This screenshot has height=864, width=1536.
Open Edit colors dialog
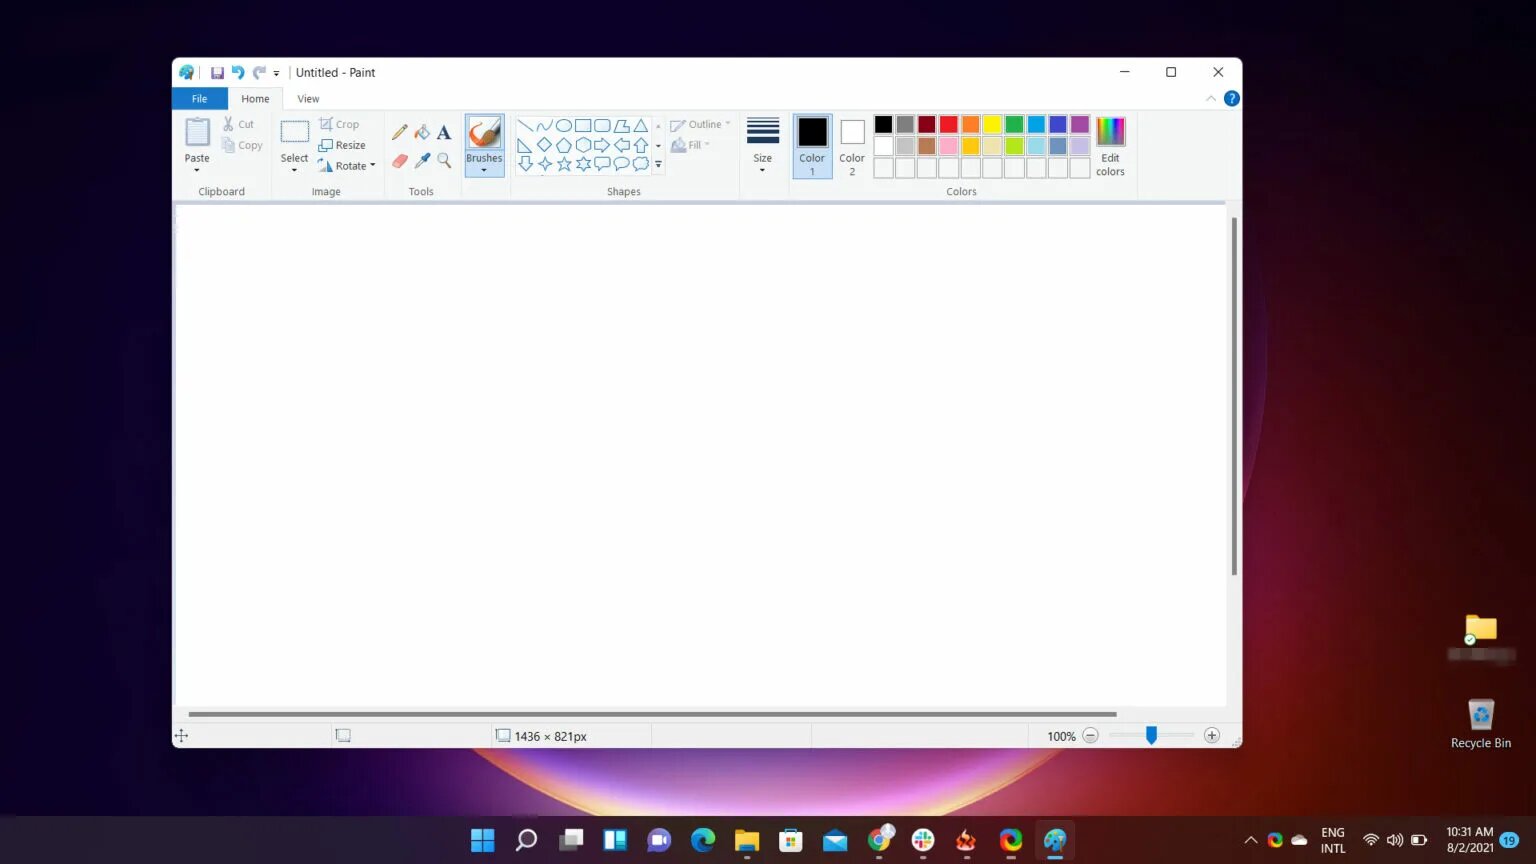[1110, 145]
